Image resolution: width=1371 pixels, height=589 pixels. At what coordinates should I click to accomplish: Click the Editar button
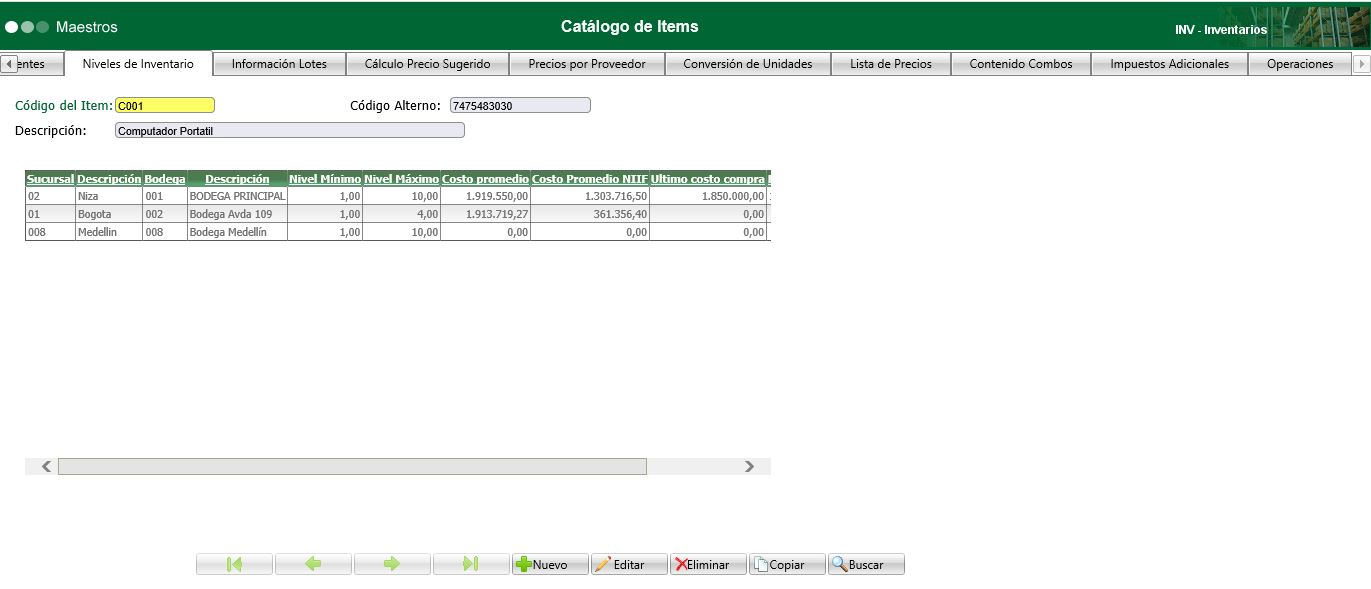point(629,564)
